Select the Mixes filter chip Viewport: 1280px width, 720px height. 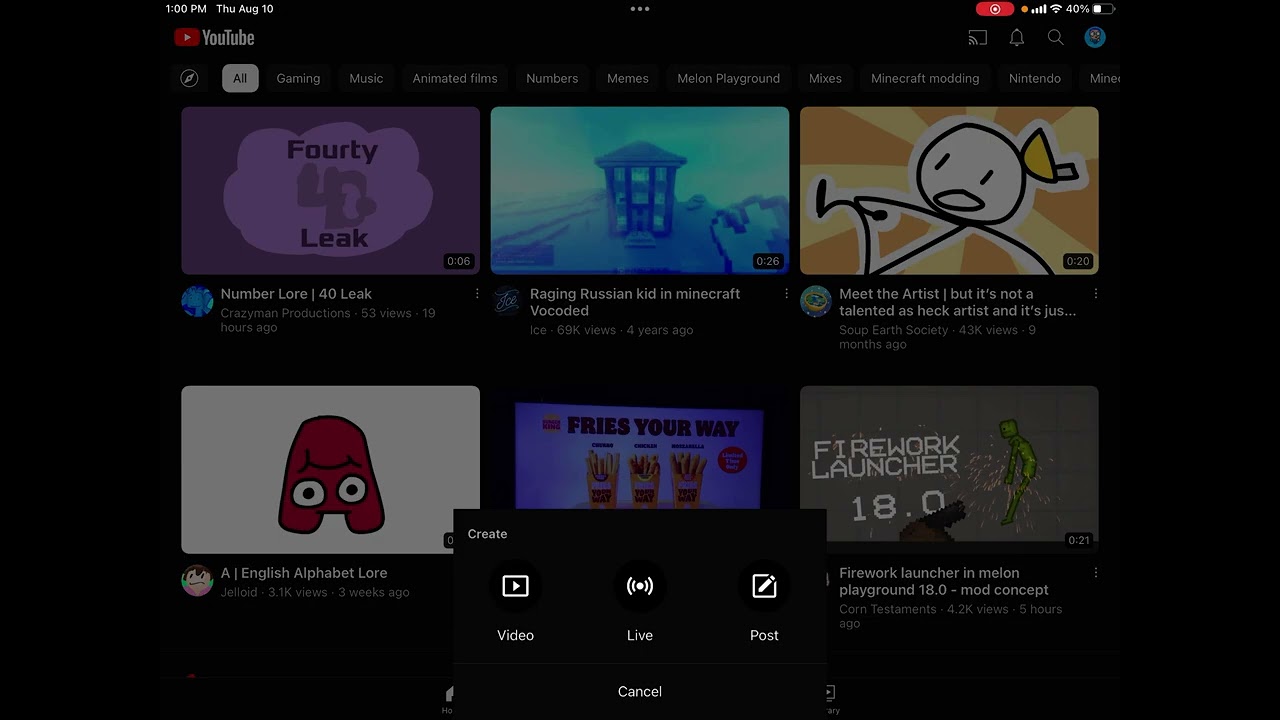click(x=825, y=78)
